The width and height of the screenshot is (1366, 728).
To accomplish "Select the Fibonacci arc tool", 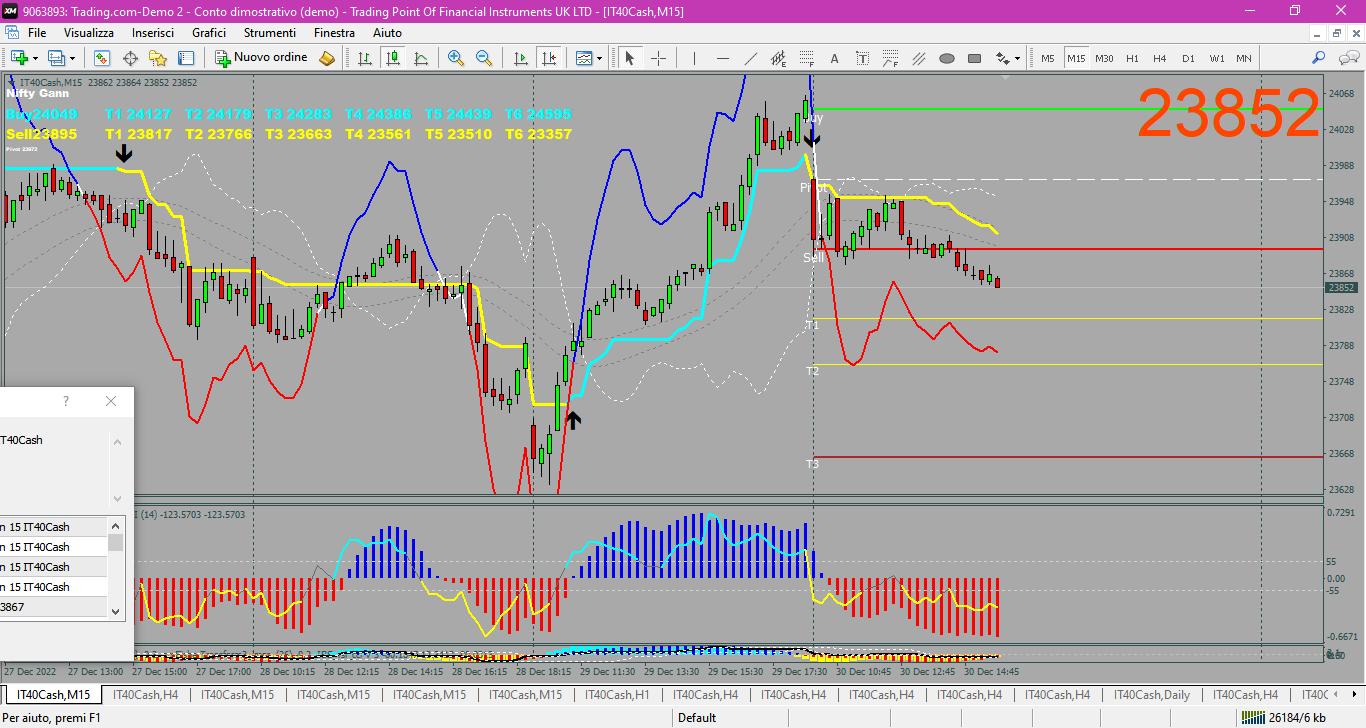I will (891, 58).
